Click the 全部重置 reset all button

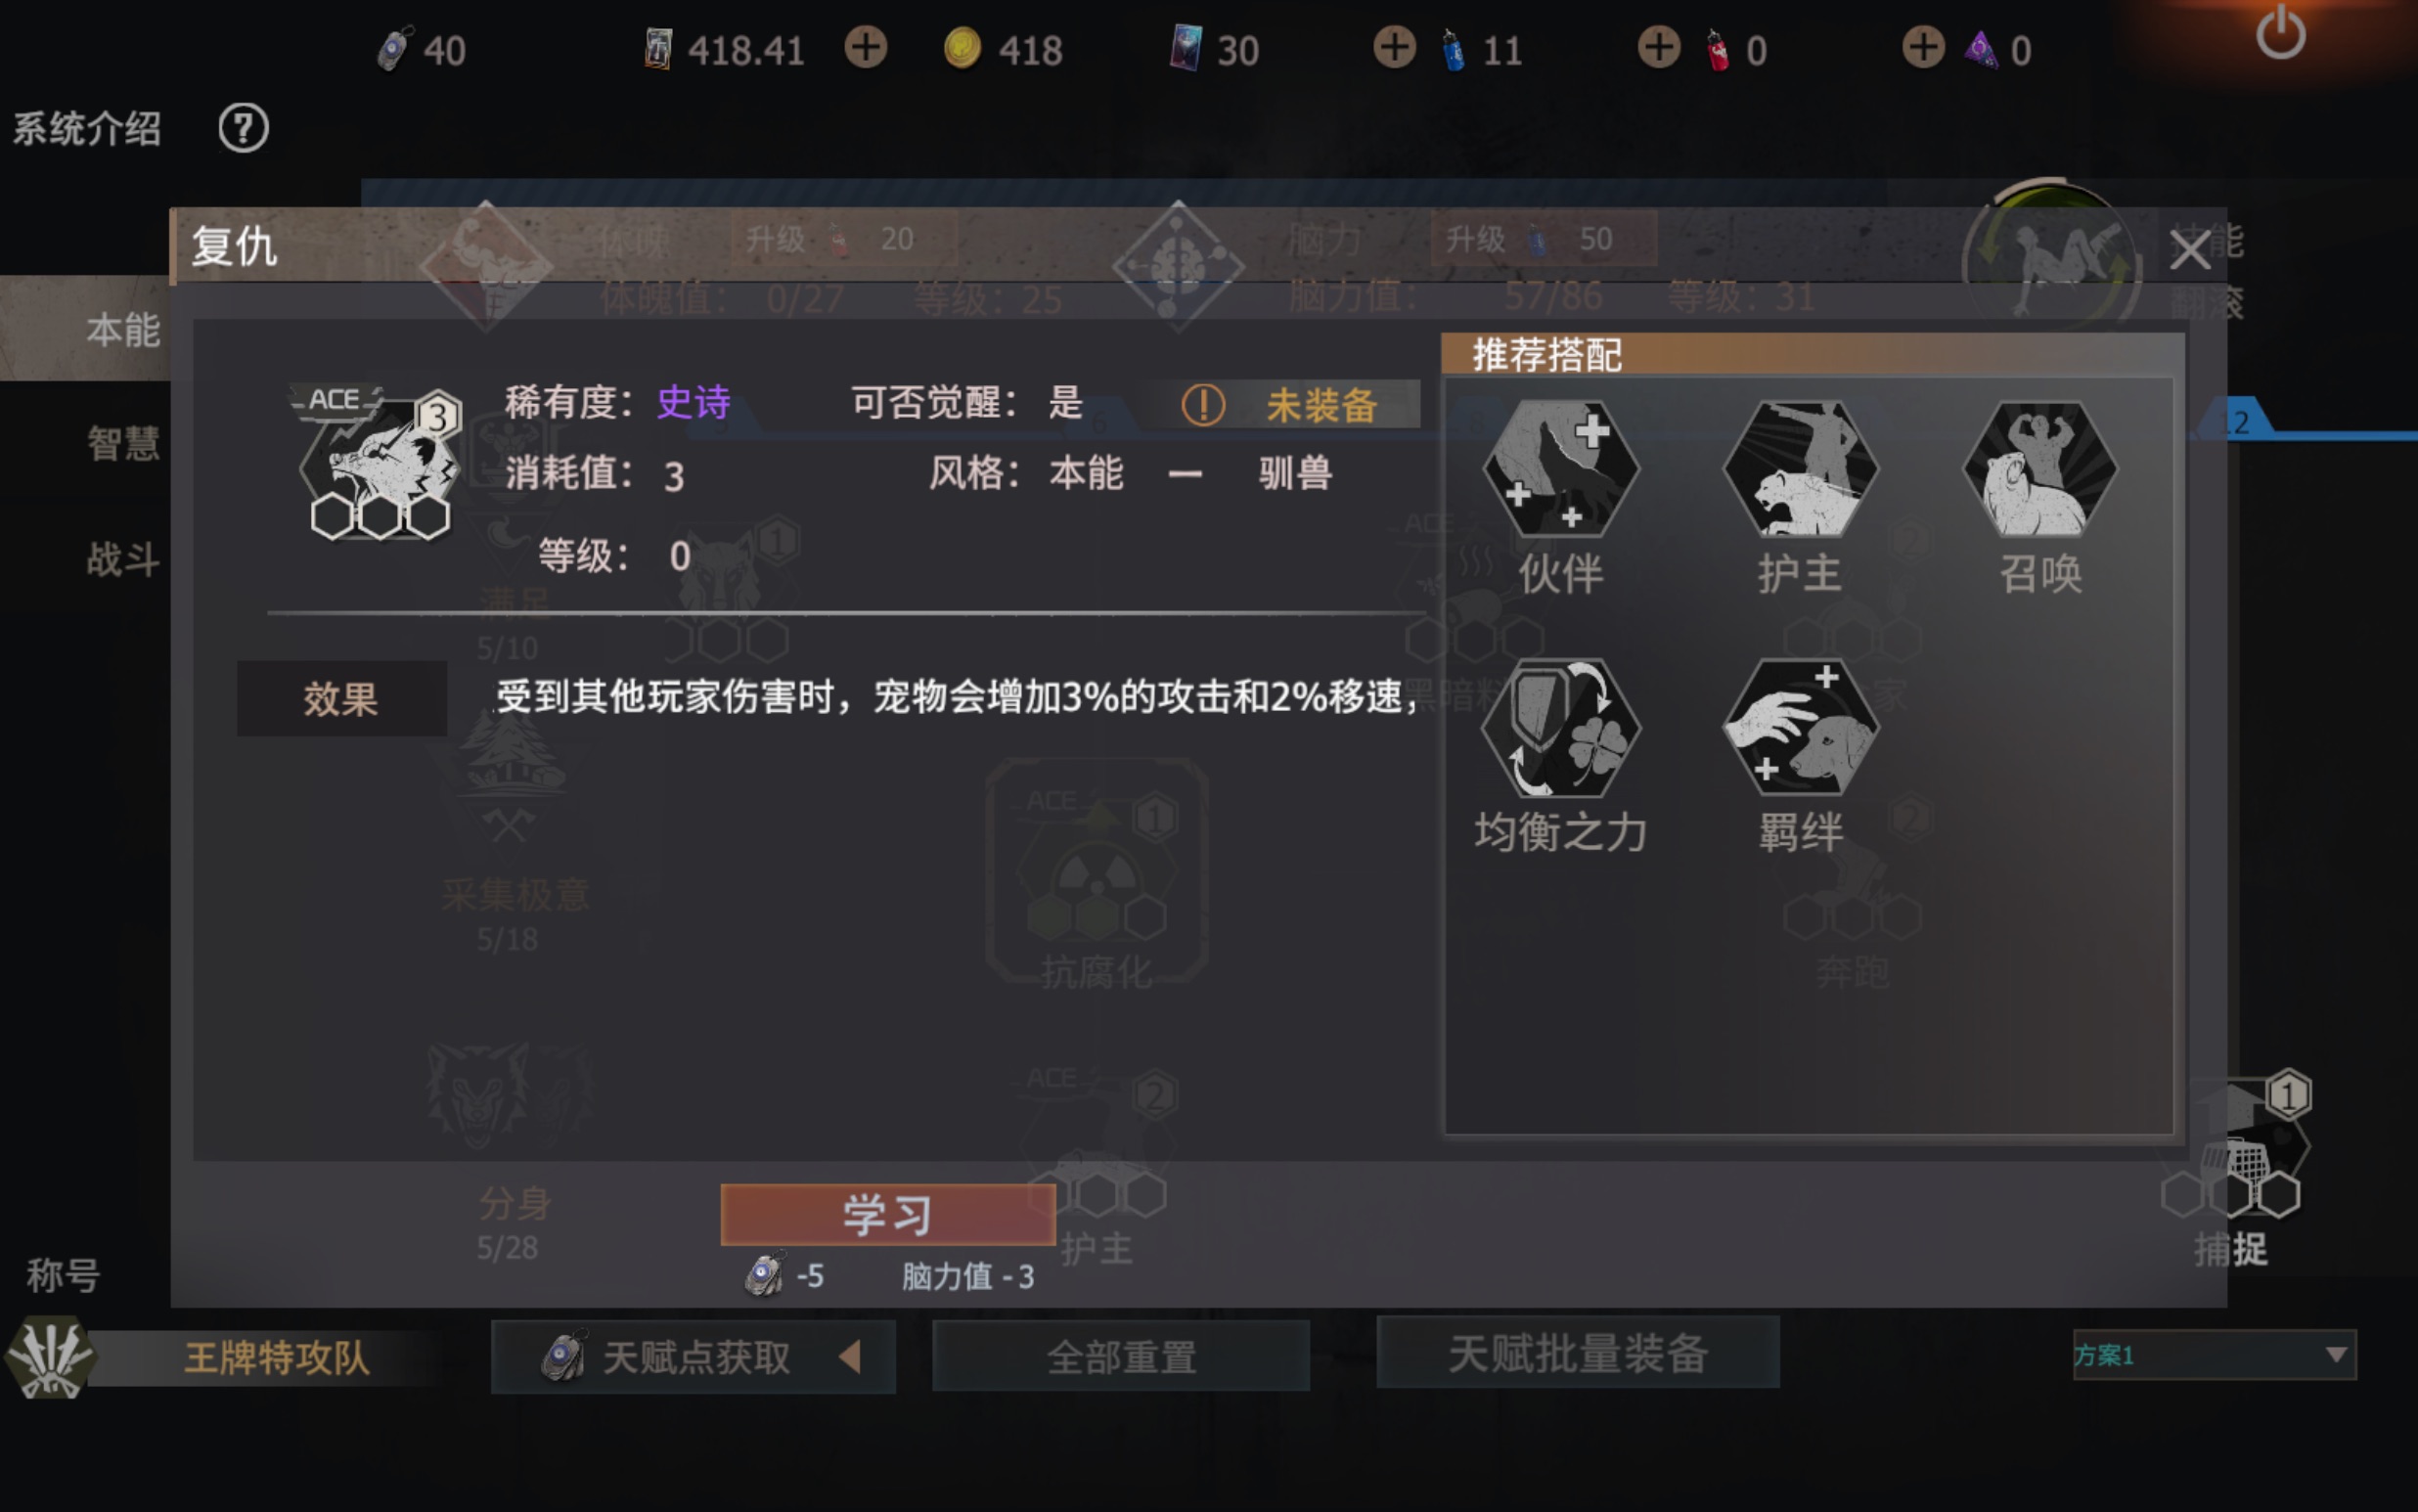[1121, 1356]
